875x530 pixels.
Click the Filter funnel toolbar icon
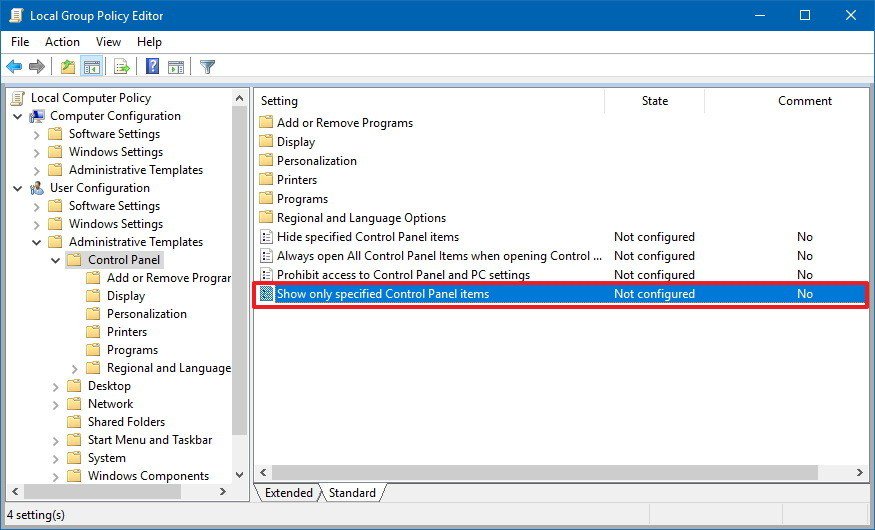pos(207,67)
